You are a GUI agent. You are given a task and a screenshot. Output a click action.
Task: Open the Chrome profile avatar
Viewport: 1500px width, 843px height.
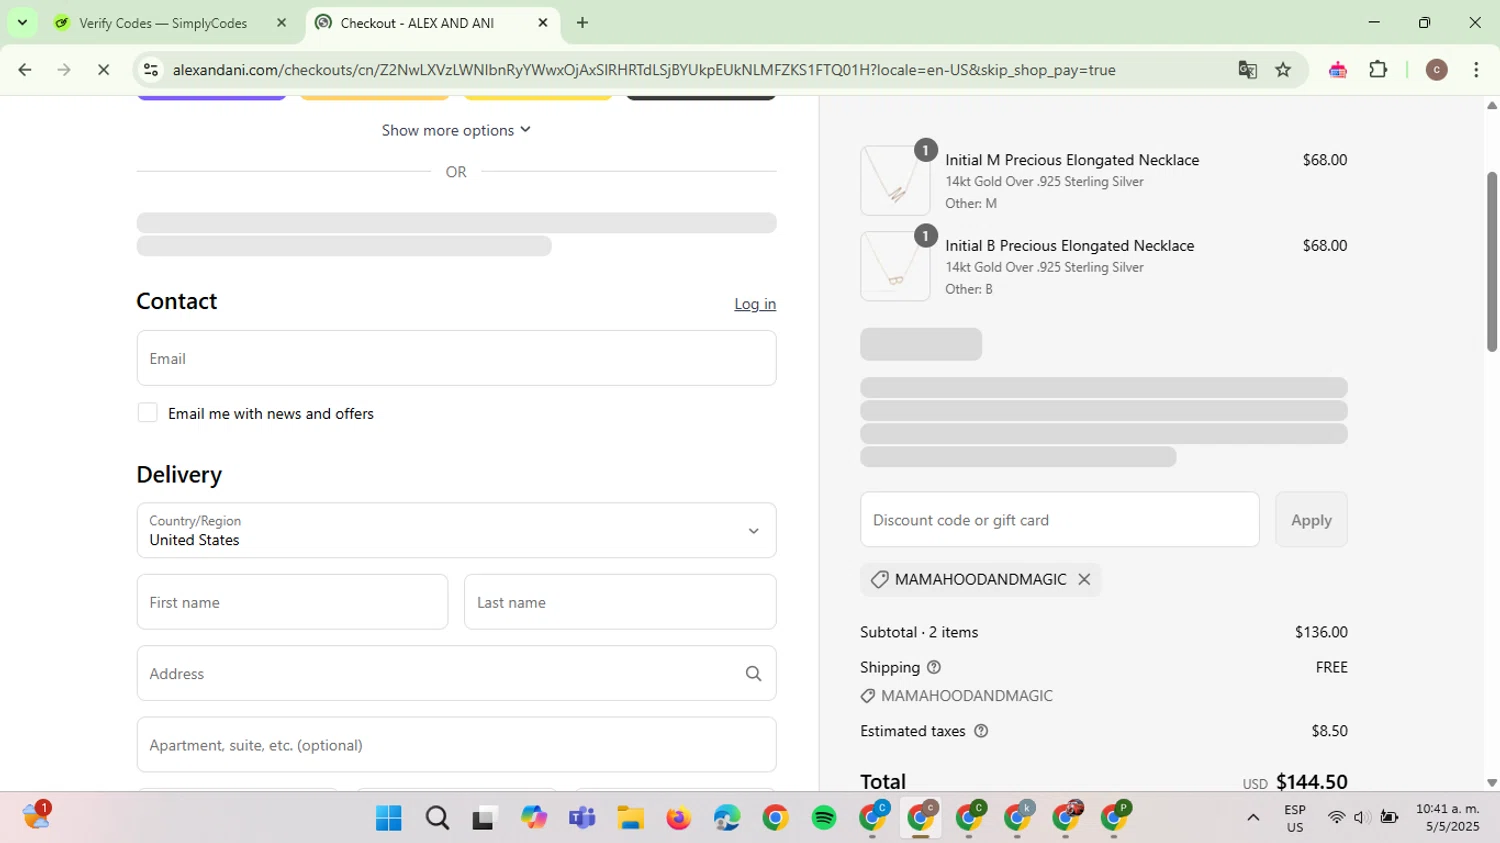(1436, 70)
